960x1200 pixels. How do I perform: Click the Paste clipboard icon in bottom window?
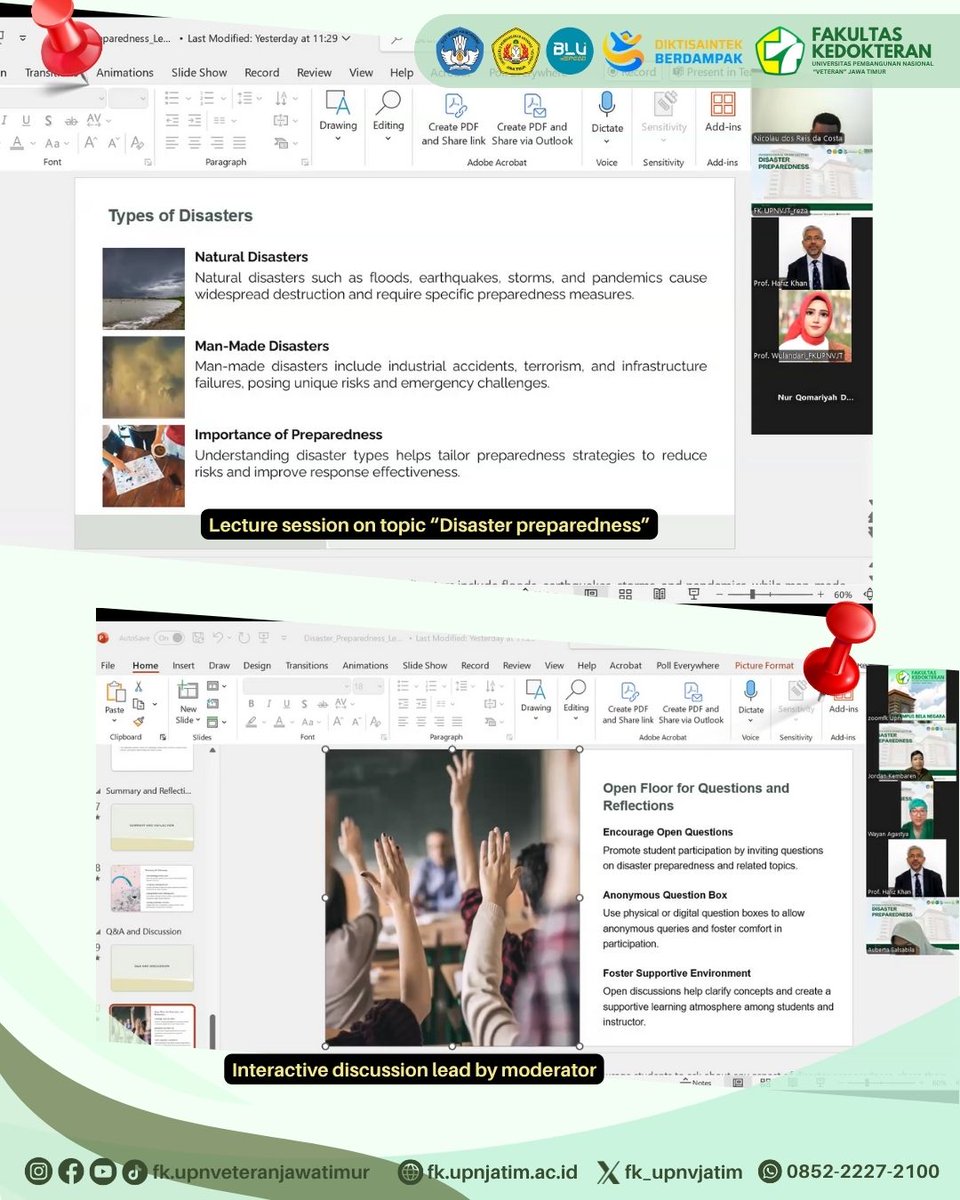click(115, 692)
